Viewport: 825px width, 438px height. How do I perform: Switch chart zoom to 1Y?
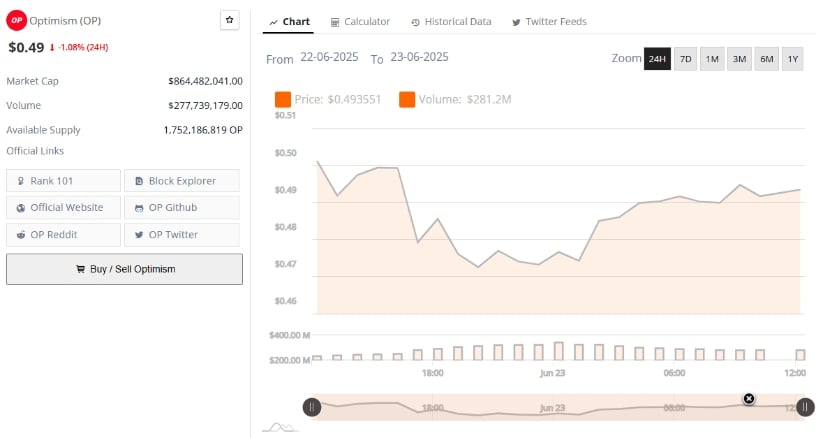(x=793, y=59)
